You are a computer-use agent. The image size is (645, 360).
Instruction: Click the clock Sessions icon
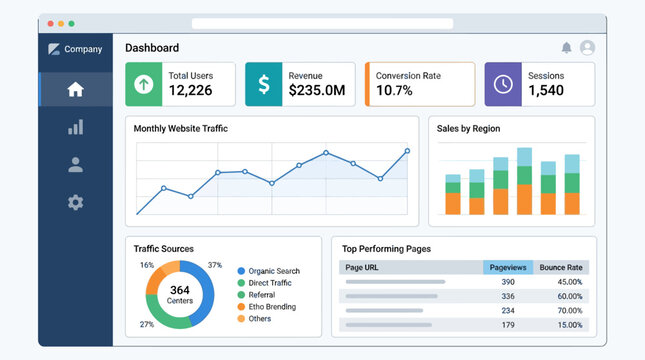click(503, 84)
